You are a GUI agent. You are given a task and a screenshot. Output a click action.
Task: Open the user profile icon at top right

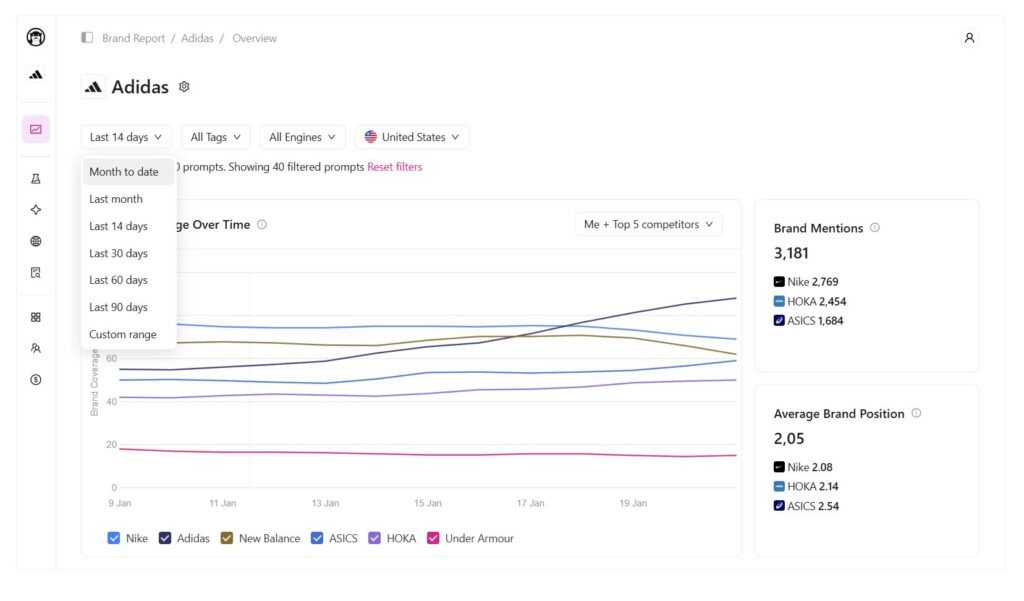coord(968,38)
